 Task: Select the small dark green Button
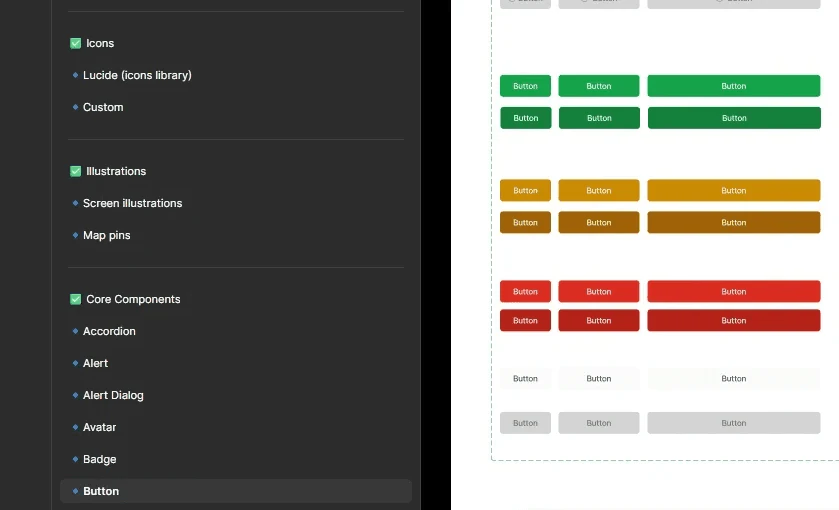coord(525,118)
